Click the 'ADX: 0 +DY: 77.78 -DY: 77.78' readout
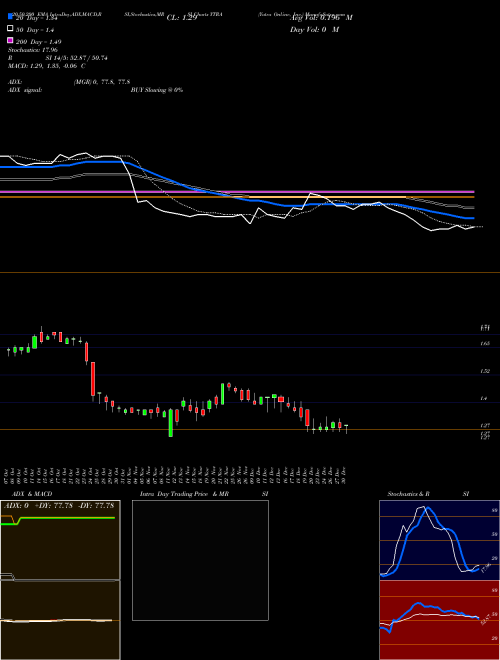The image size is (500, 660). pyautogui.click(x=59, y=506)
